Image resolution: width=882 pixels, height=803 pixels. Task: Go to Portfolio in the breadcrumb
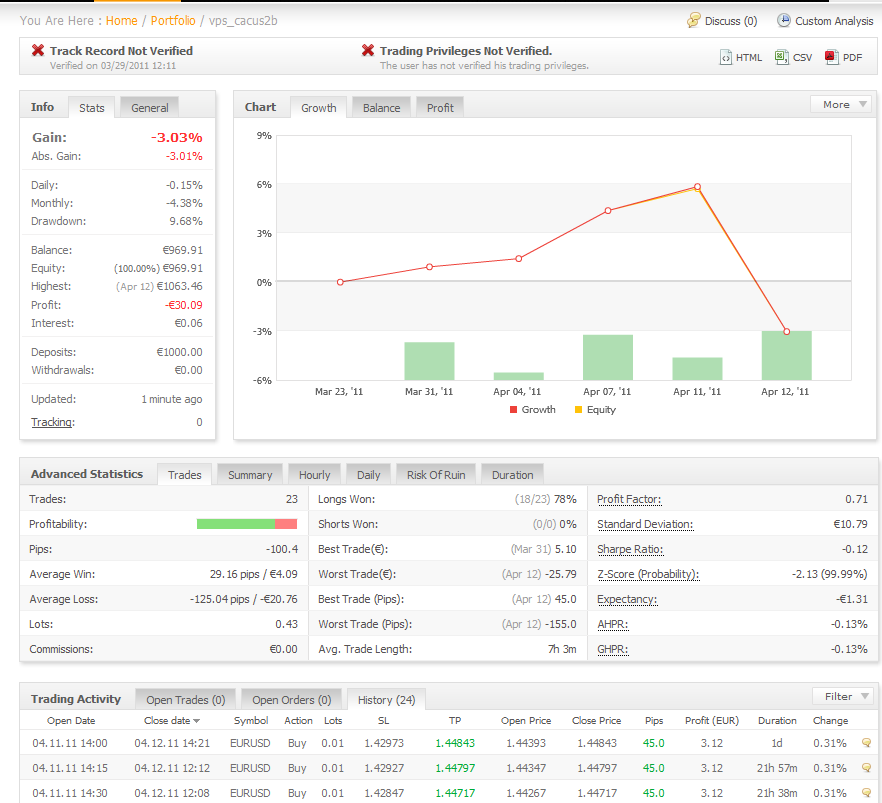(x=173, y=21)
